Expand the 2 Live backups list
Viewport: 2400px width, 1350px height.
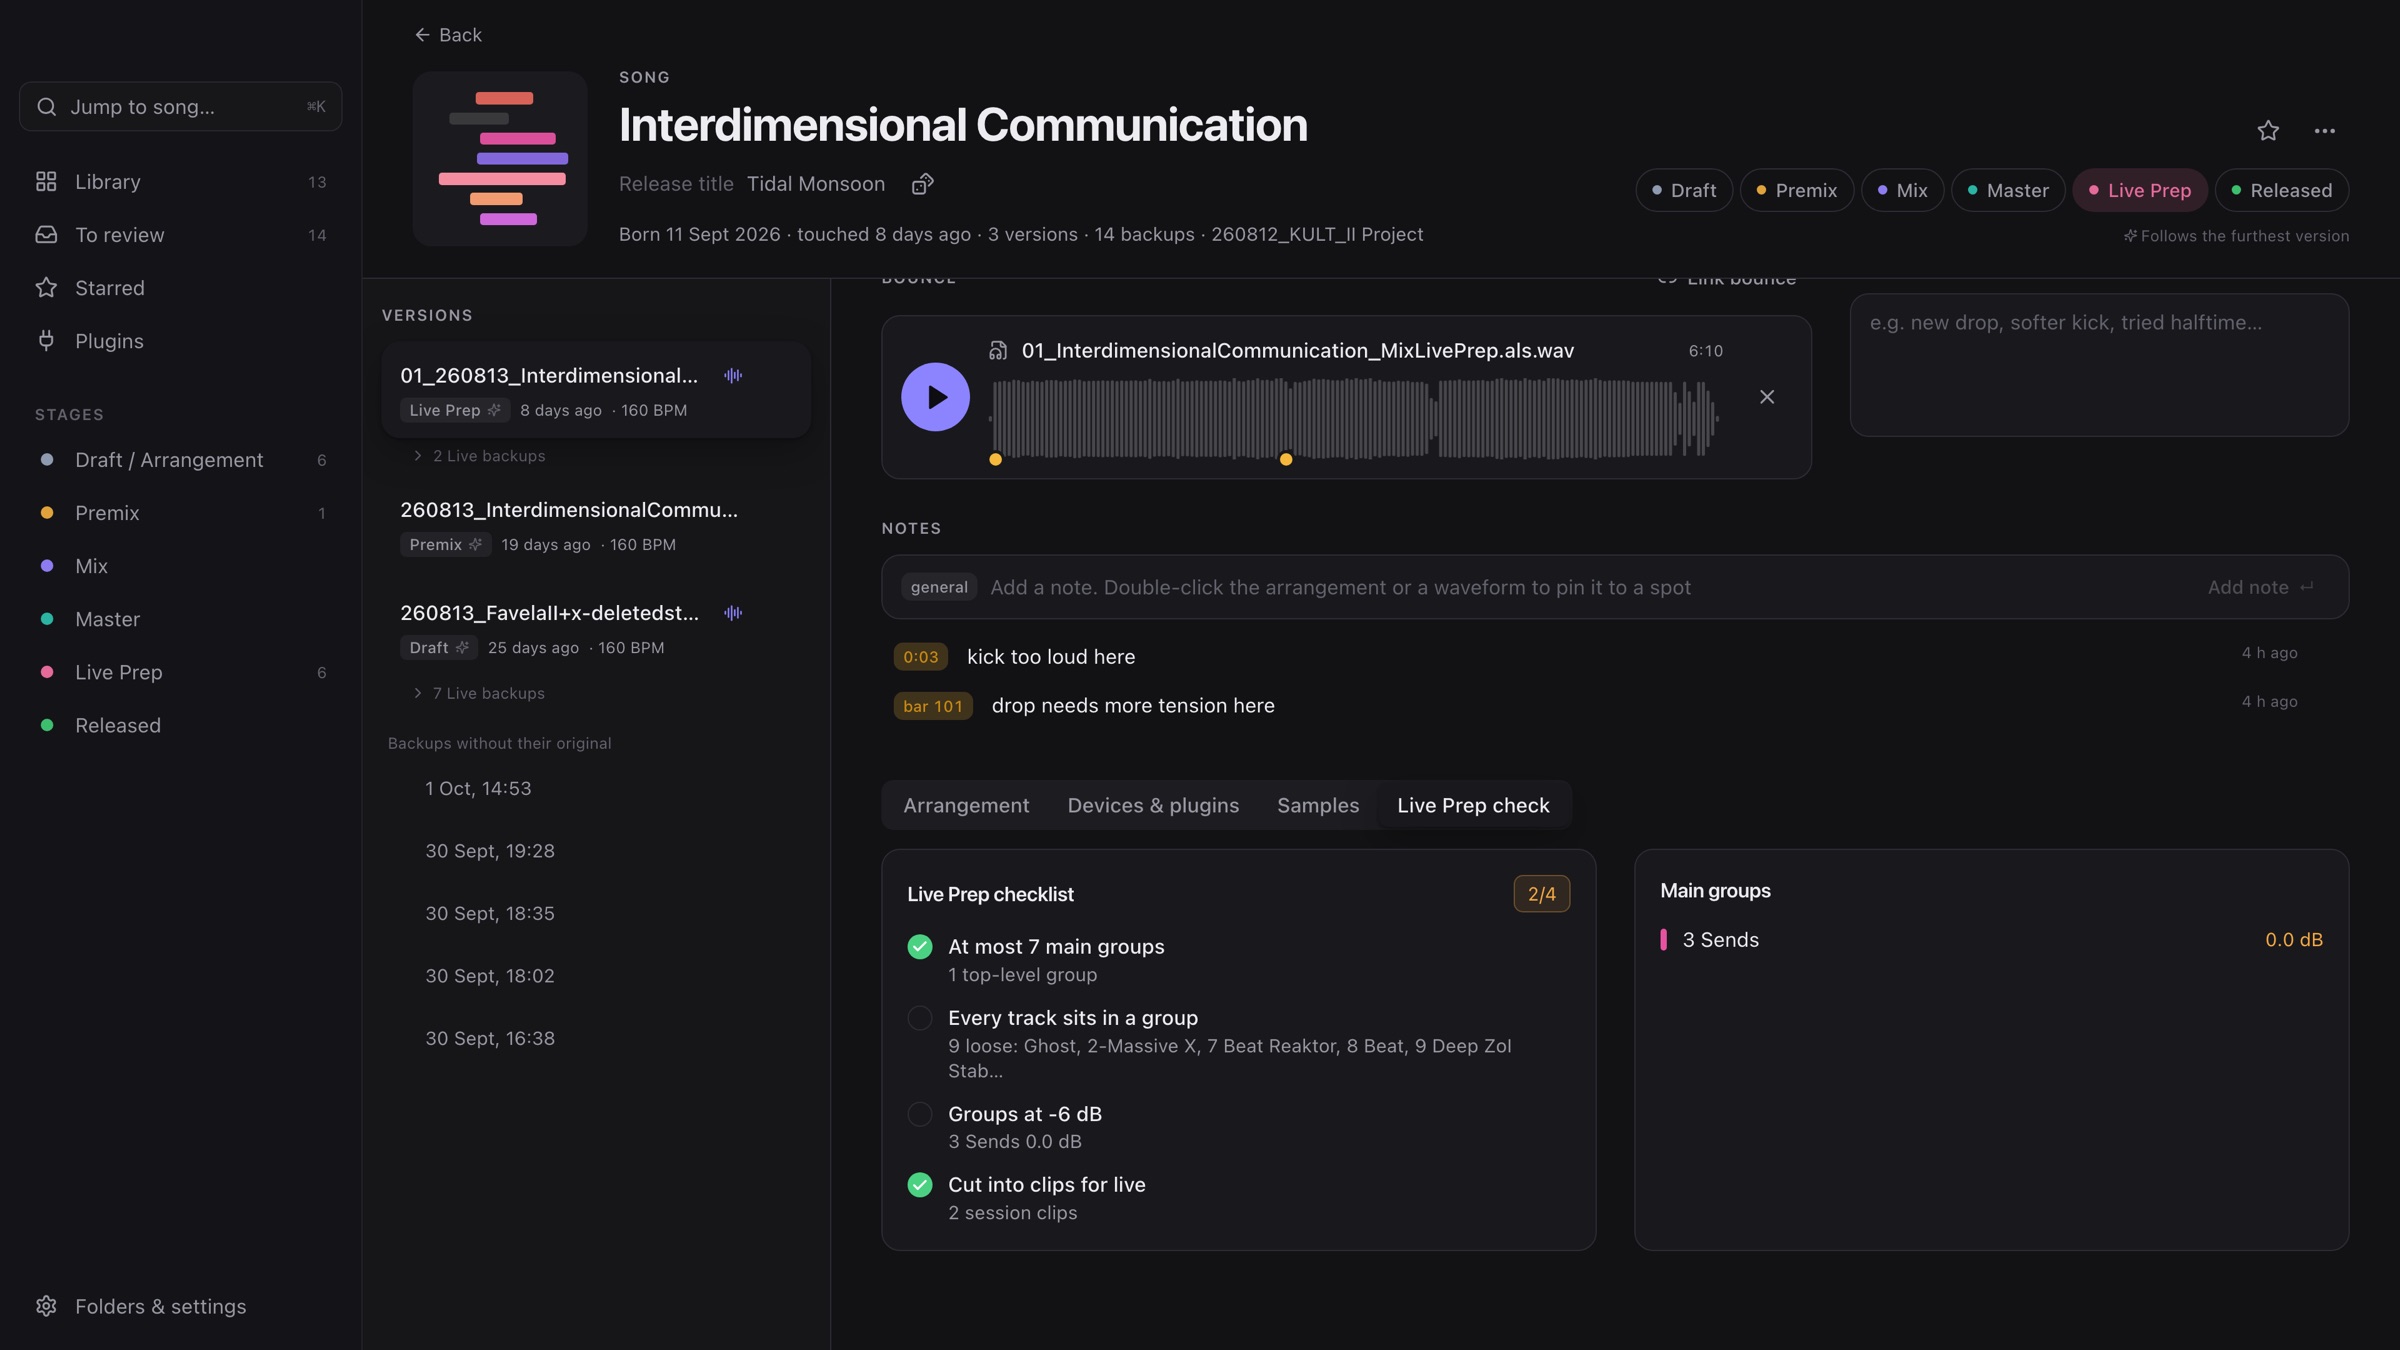coord(479,456)
